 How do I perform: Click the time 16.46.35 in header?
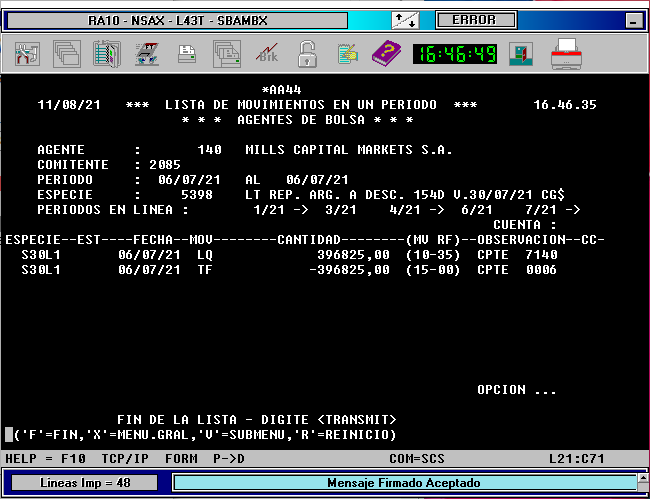565,105
